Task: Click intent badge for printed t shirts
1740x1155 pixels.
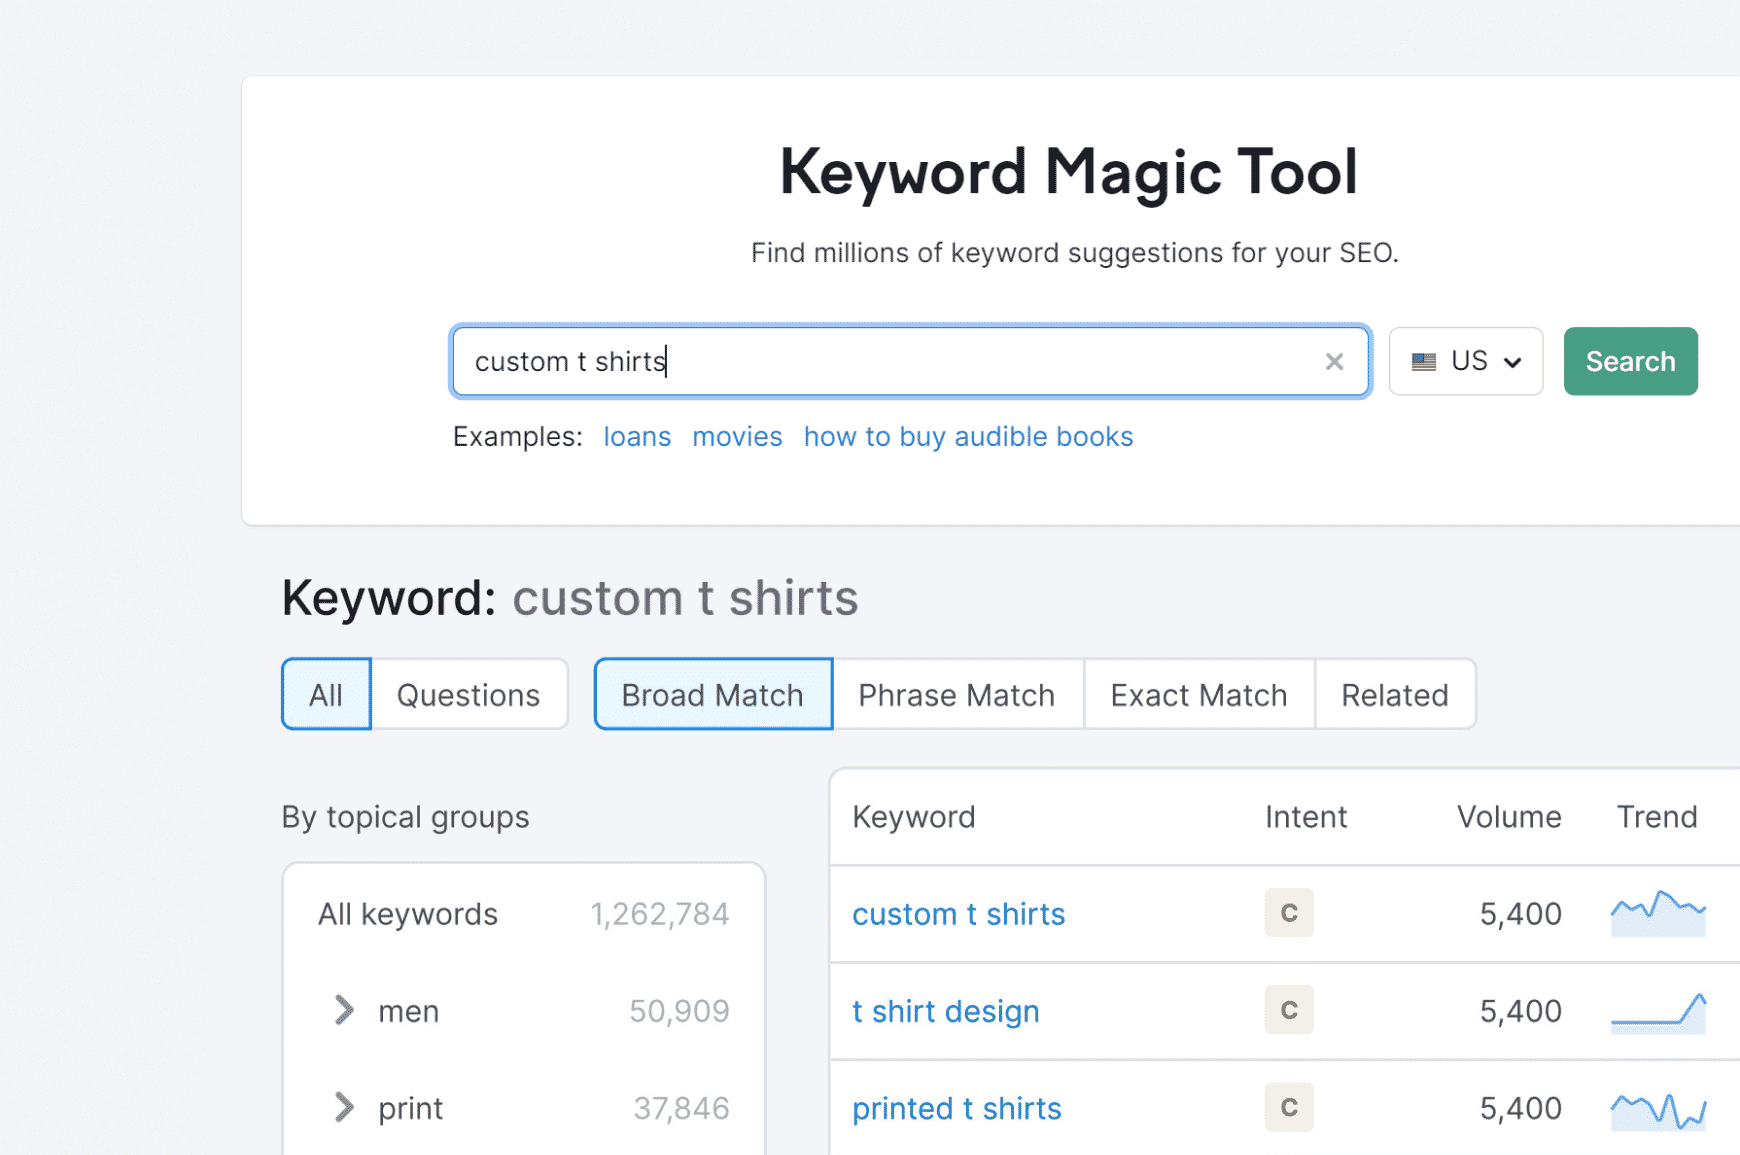Action: [x=1288, y=1107]
